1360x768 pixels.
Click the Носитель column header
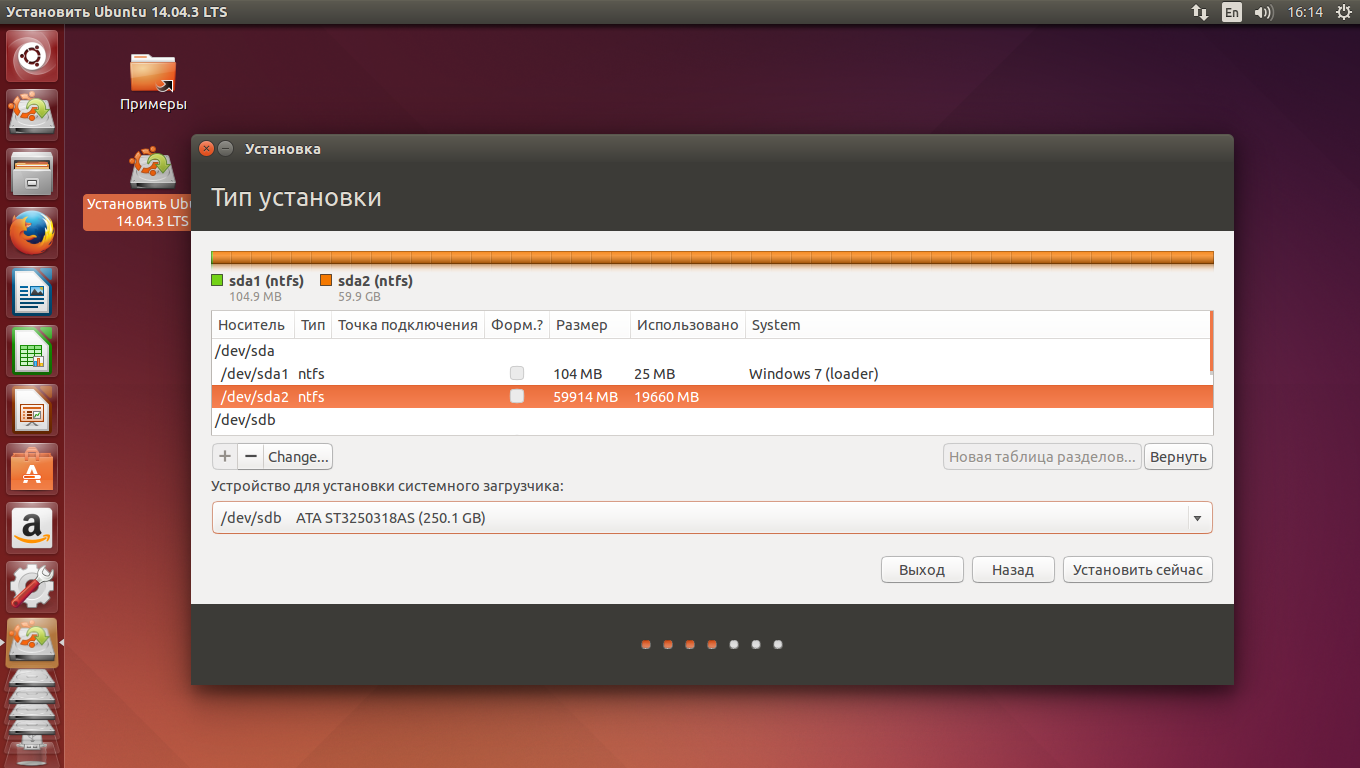(253, 325)
